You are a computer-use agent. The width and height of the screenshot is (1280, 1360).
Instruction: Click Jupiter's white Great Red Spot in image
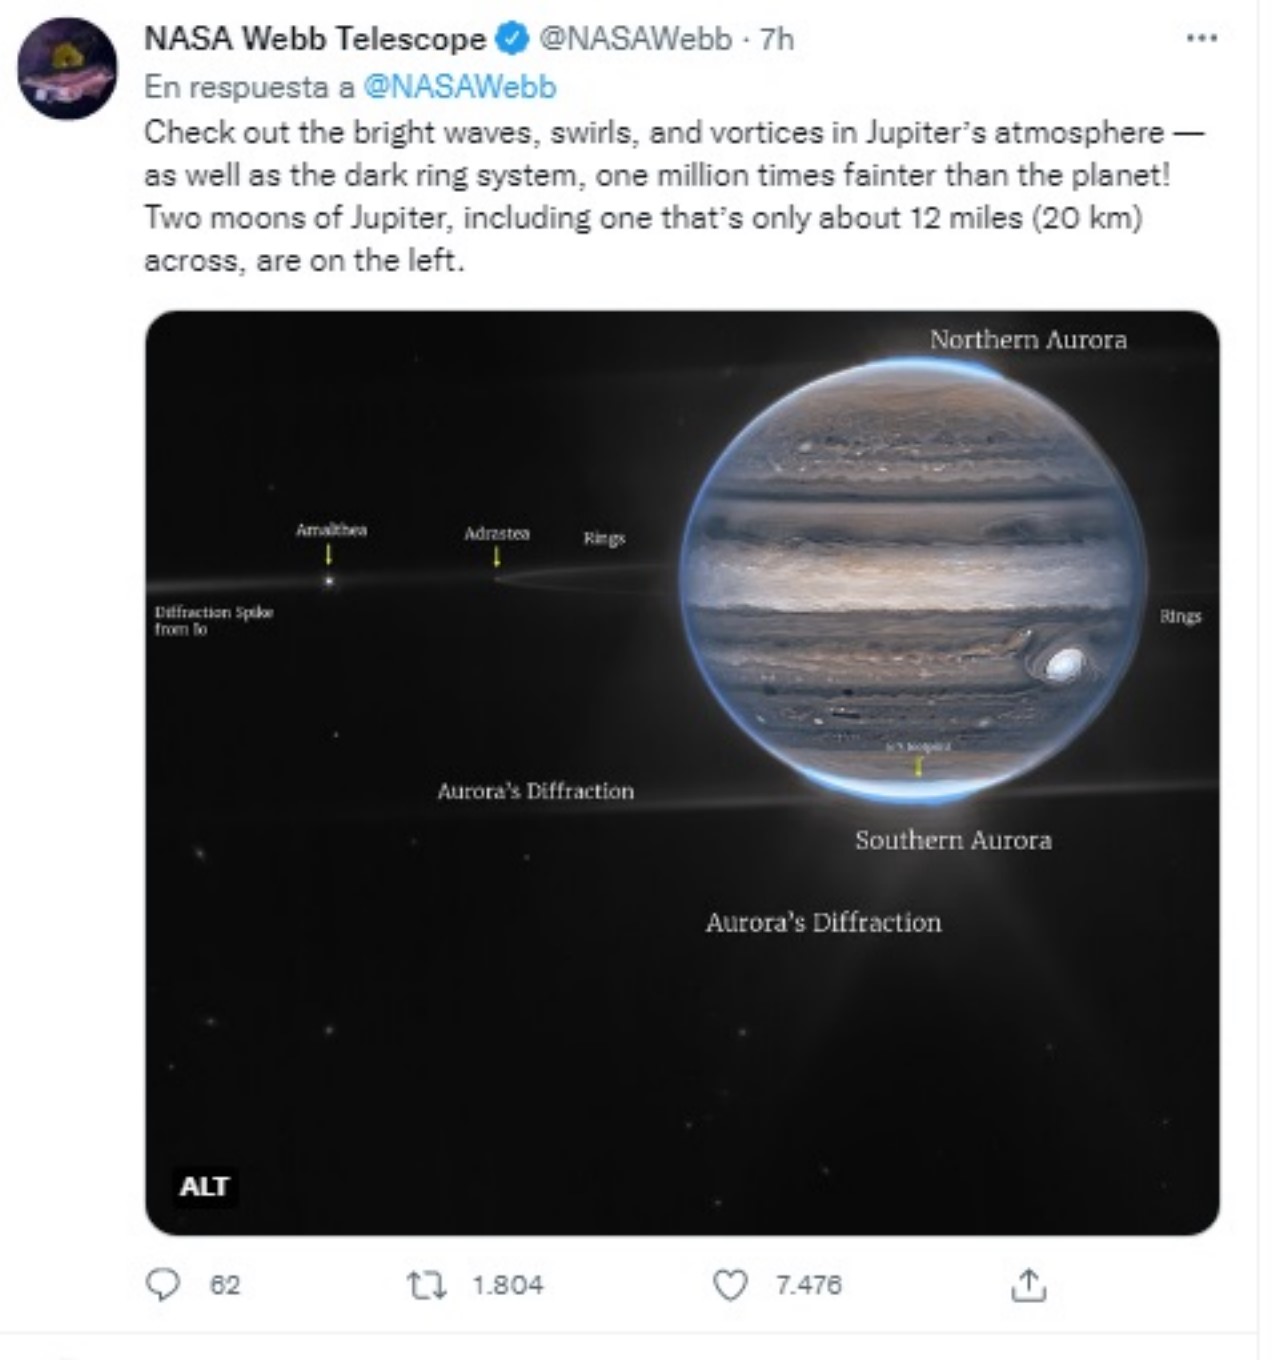[1063, 662]
